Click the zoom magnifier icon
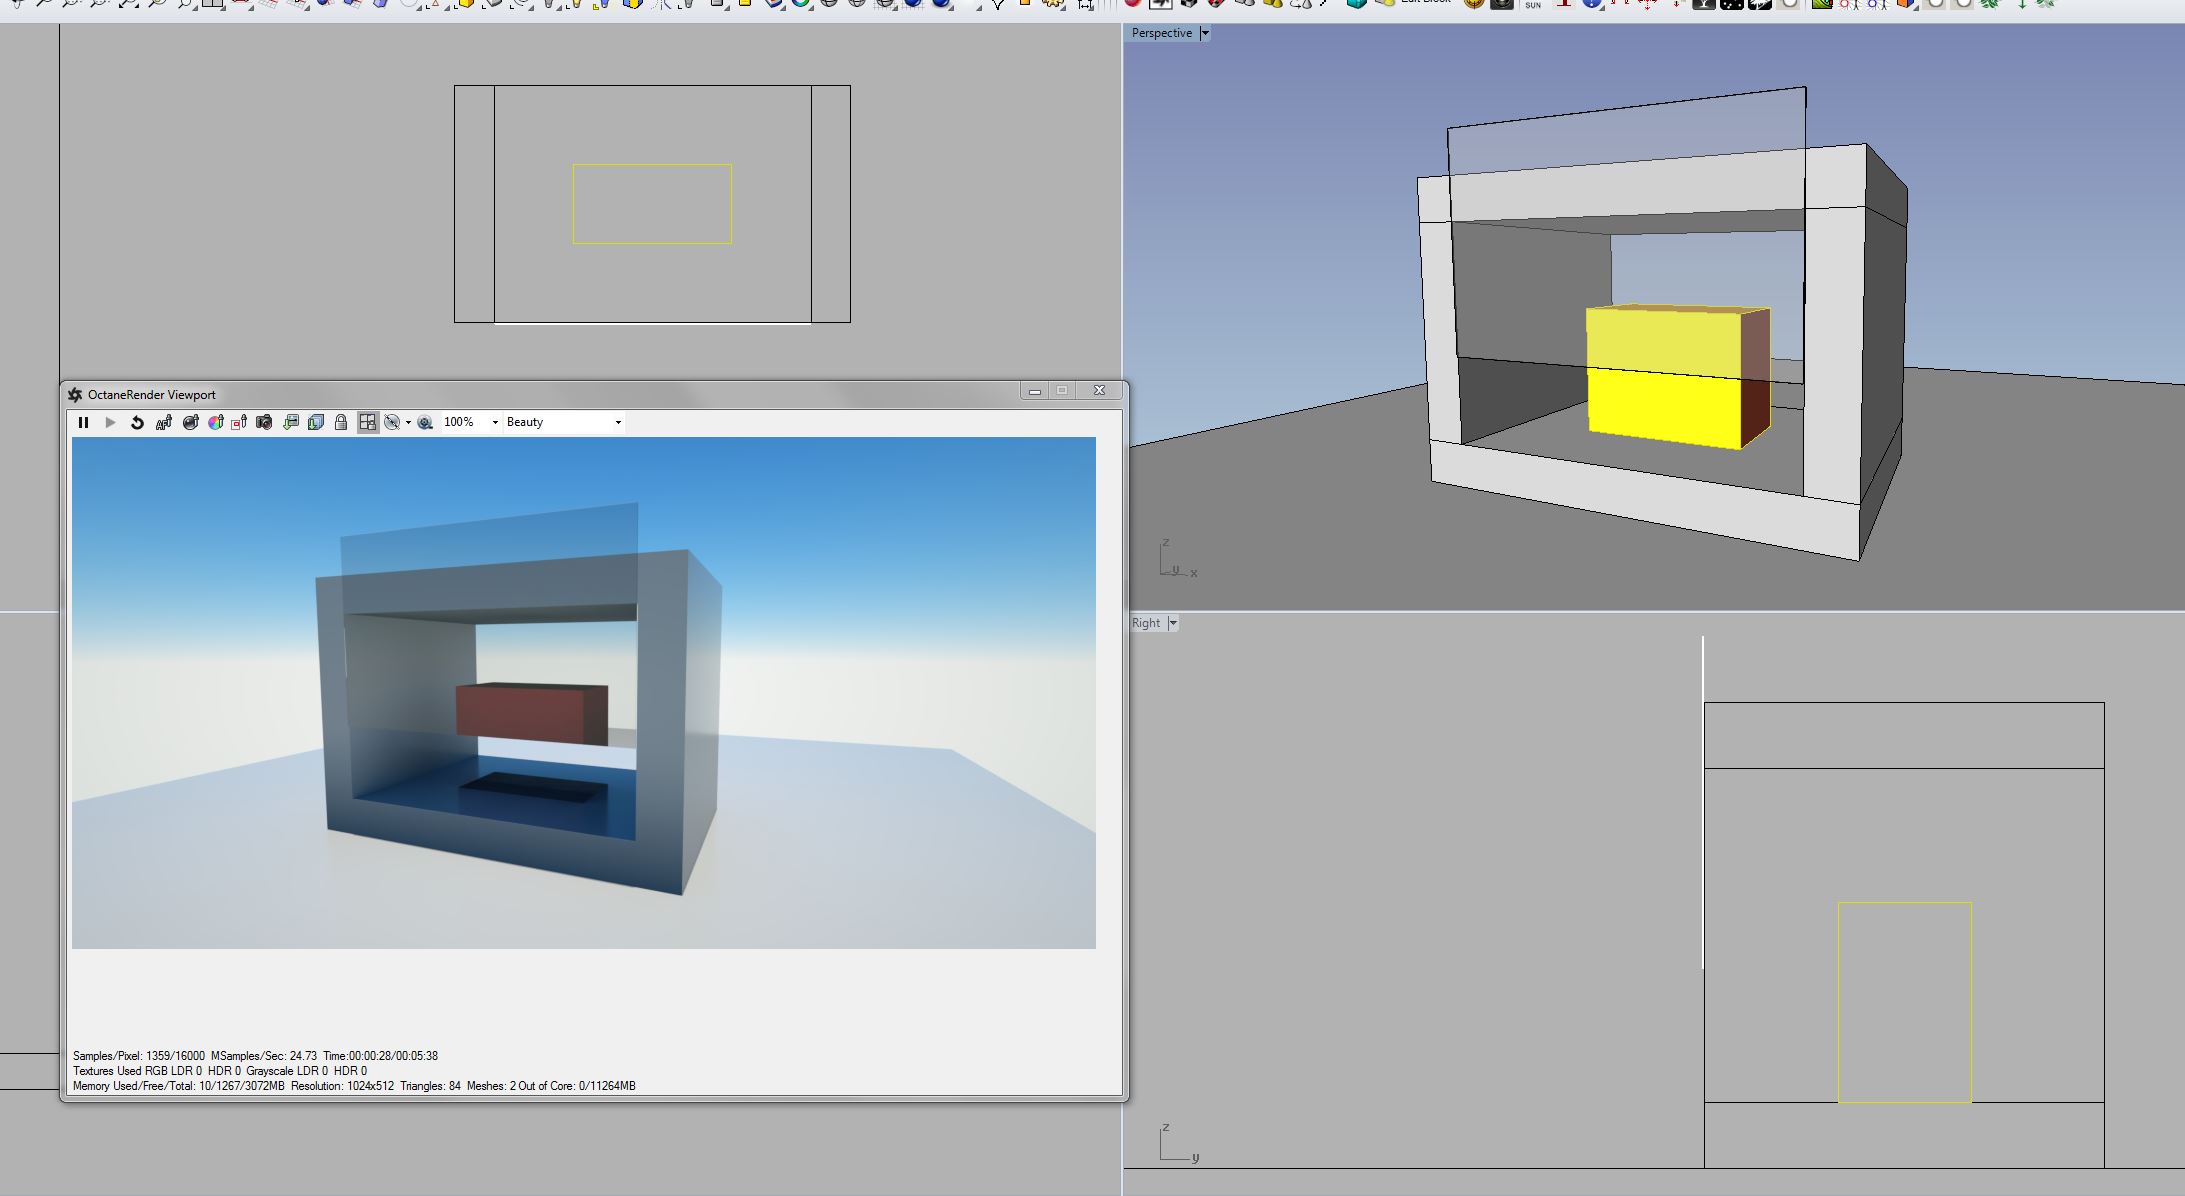This screenshot has height=1196, width=2185. (x=425, y=422)
